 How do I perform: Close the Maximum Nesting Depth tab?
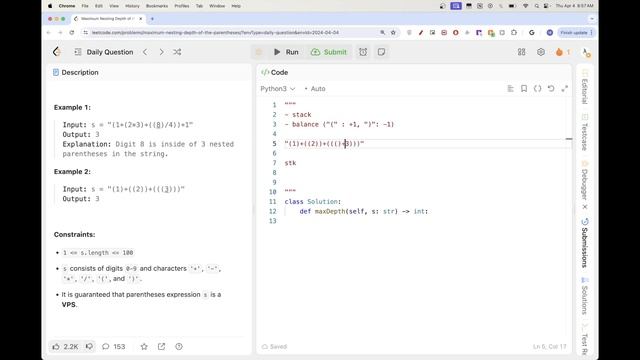tap(140, 19)
